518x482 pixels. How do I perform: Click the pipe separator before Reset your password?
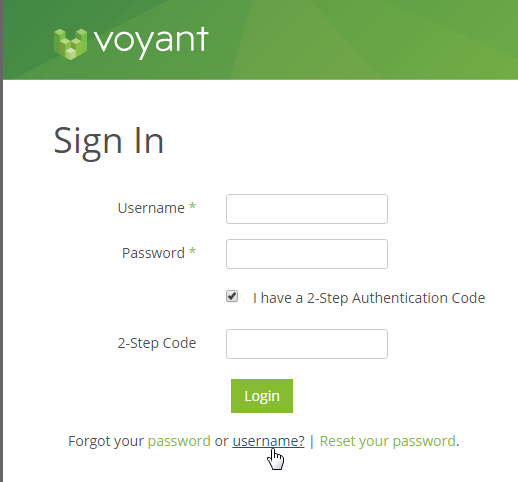point(312,441)
